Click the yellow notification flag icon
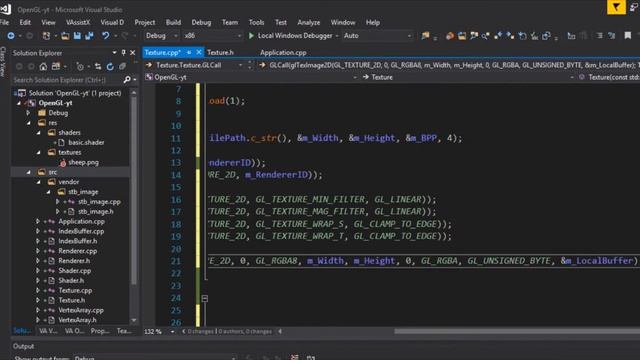Screen dimensions: 640x360 616,7
